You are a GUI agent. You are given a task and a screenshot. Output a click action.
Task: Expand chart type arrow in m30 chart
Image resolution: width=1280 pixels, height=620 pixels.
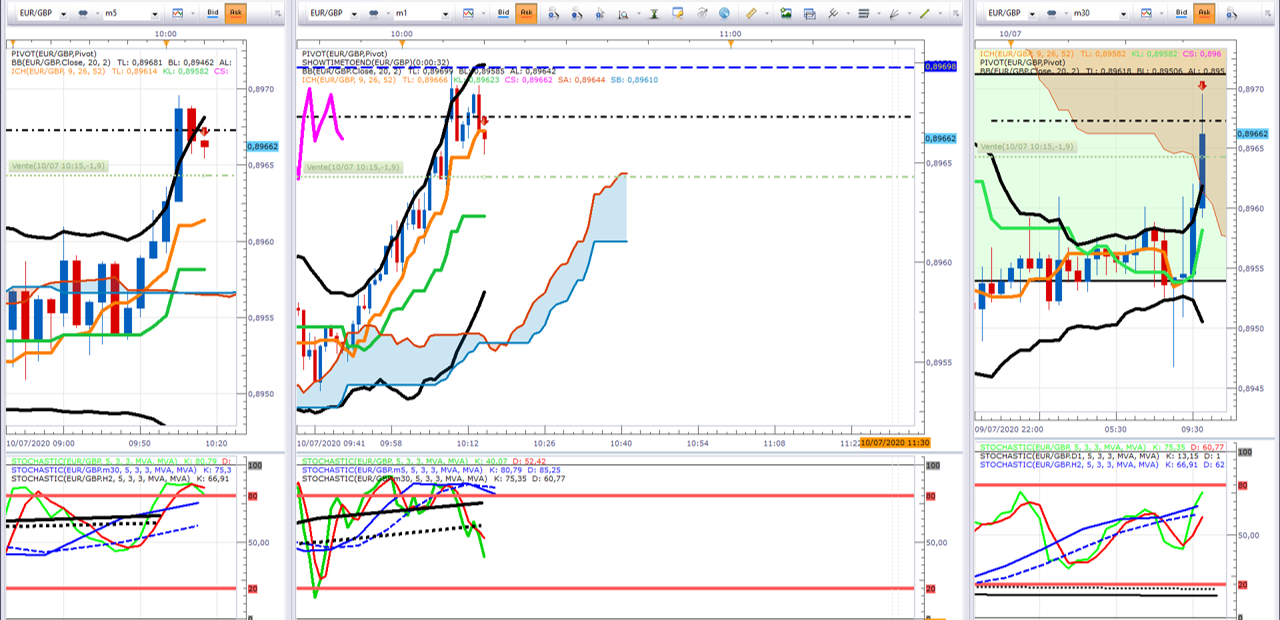point(1161,14)
